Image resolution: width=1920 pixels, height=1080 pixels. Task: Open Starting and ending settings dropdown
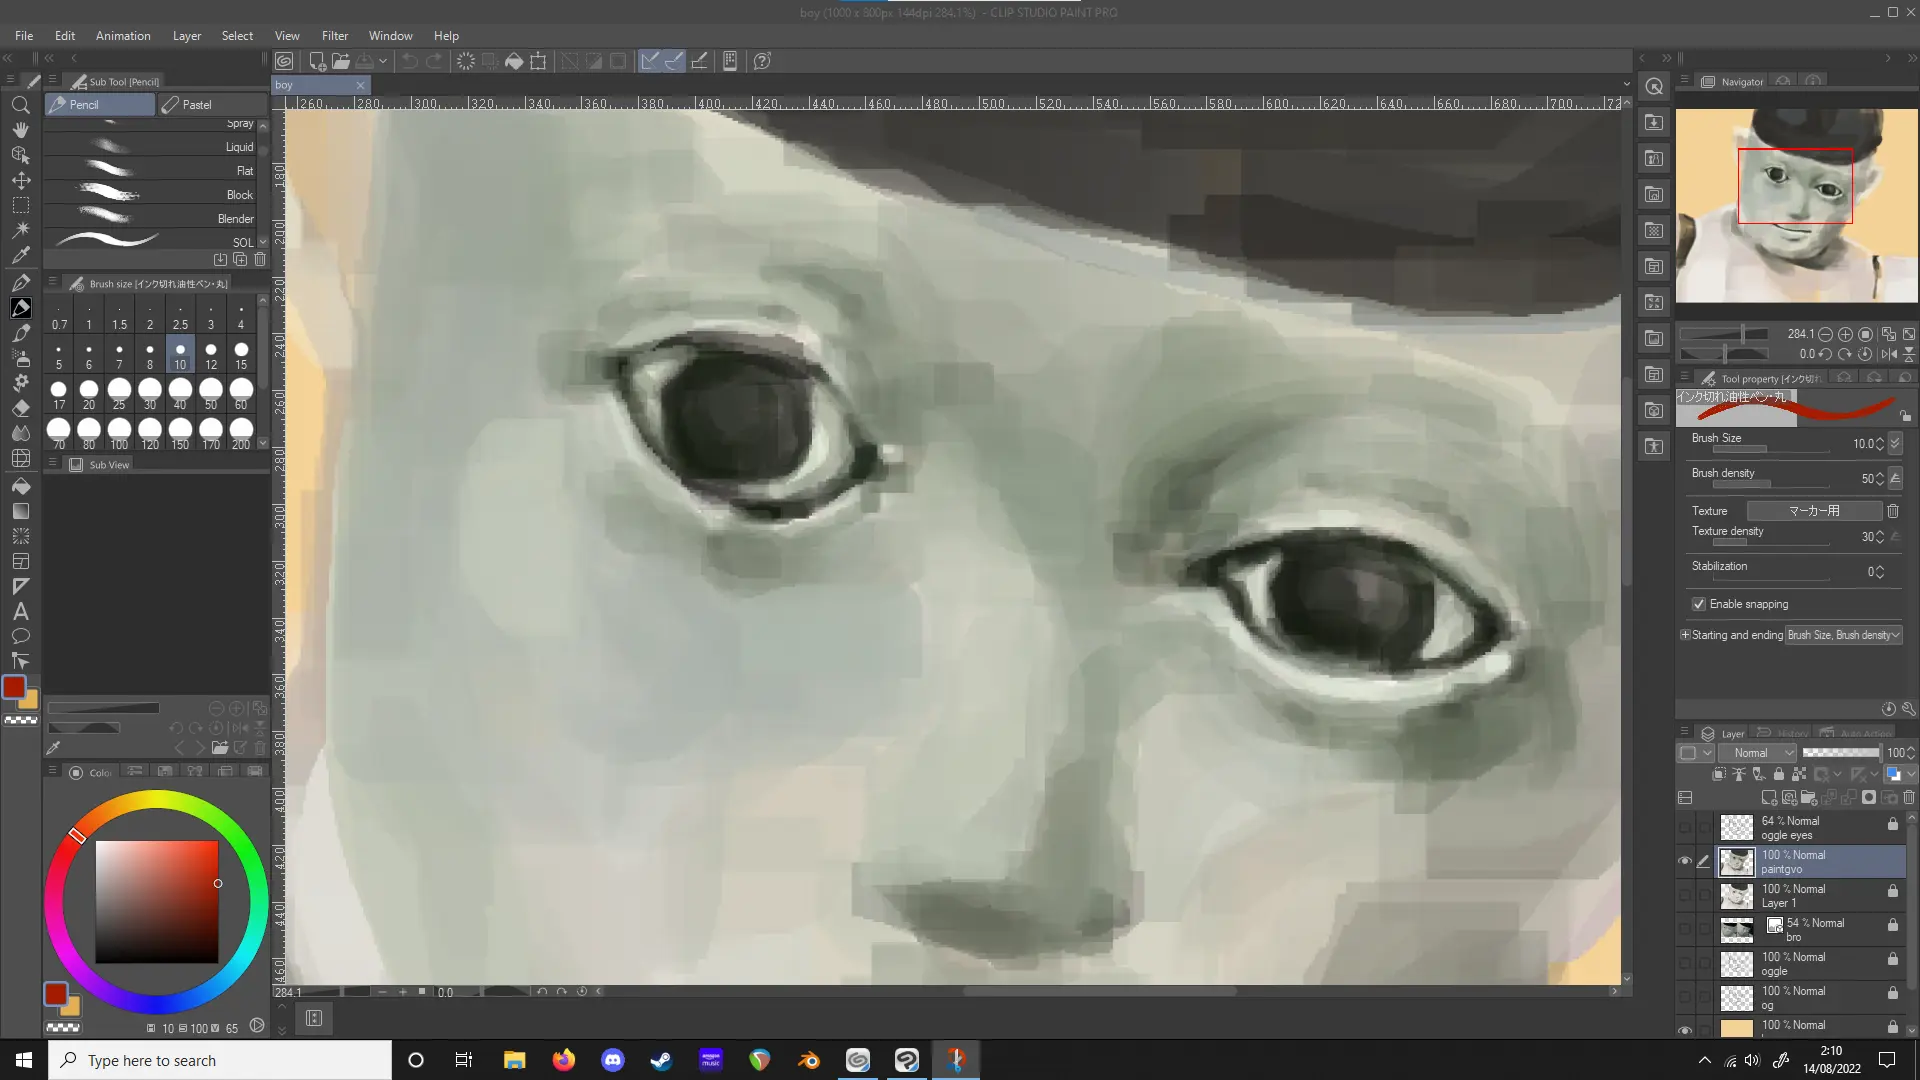(x=1843, y=635)
